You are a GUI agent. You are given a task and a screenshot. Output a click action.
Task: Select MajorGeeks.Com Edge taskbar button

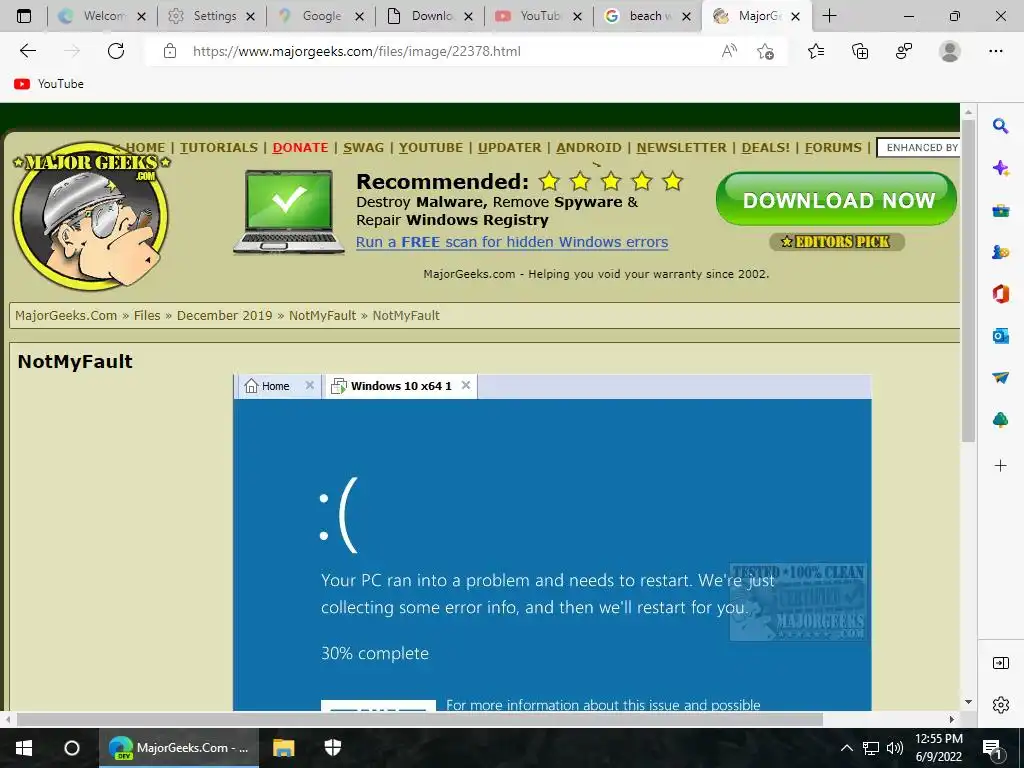point(179,748)
